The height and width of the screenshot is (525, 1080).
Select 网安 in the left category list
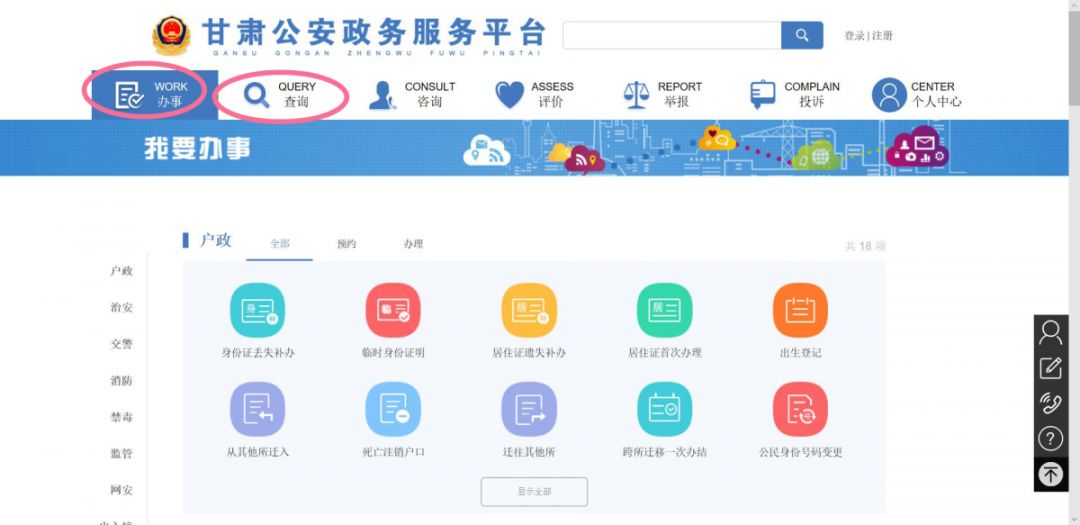point(122,490)
